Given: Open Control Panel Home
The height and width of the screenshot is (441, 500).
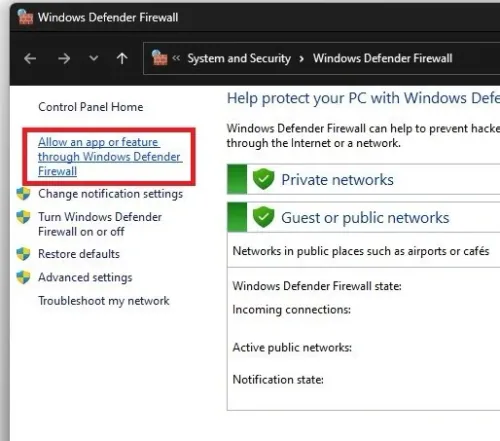Looking at the screenshot, I should (x=91, y=107).
